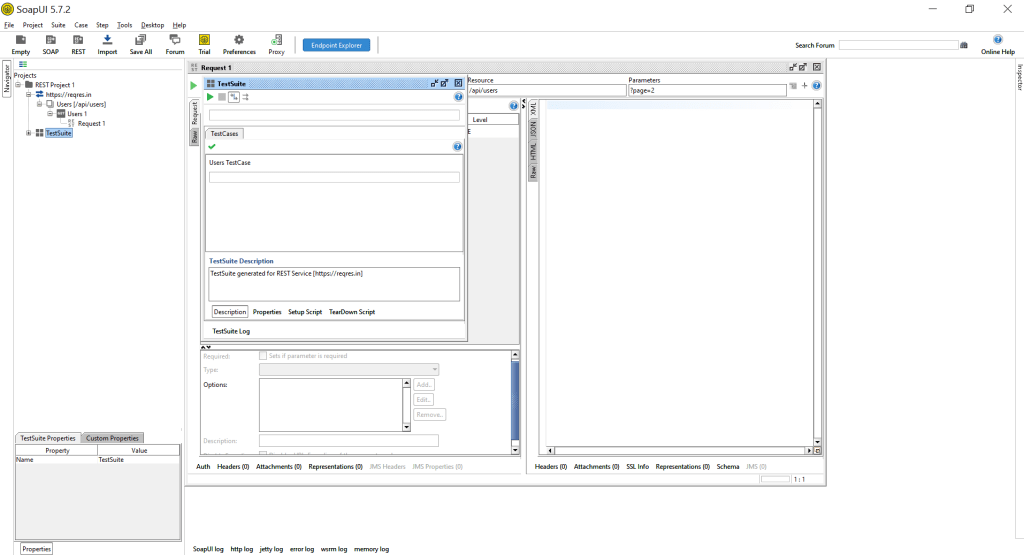Screen dimensions: 1024x555
Task: Click the Search Forum input field
Action: click(x=898, y=45)
